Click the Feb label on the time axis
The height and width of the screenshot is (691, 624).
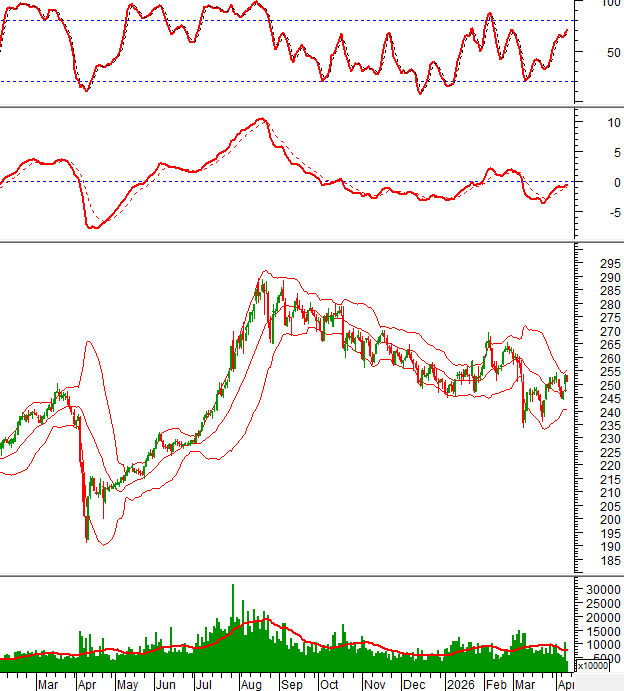pyautogui.click(x=494, y=685)
